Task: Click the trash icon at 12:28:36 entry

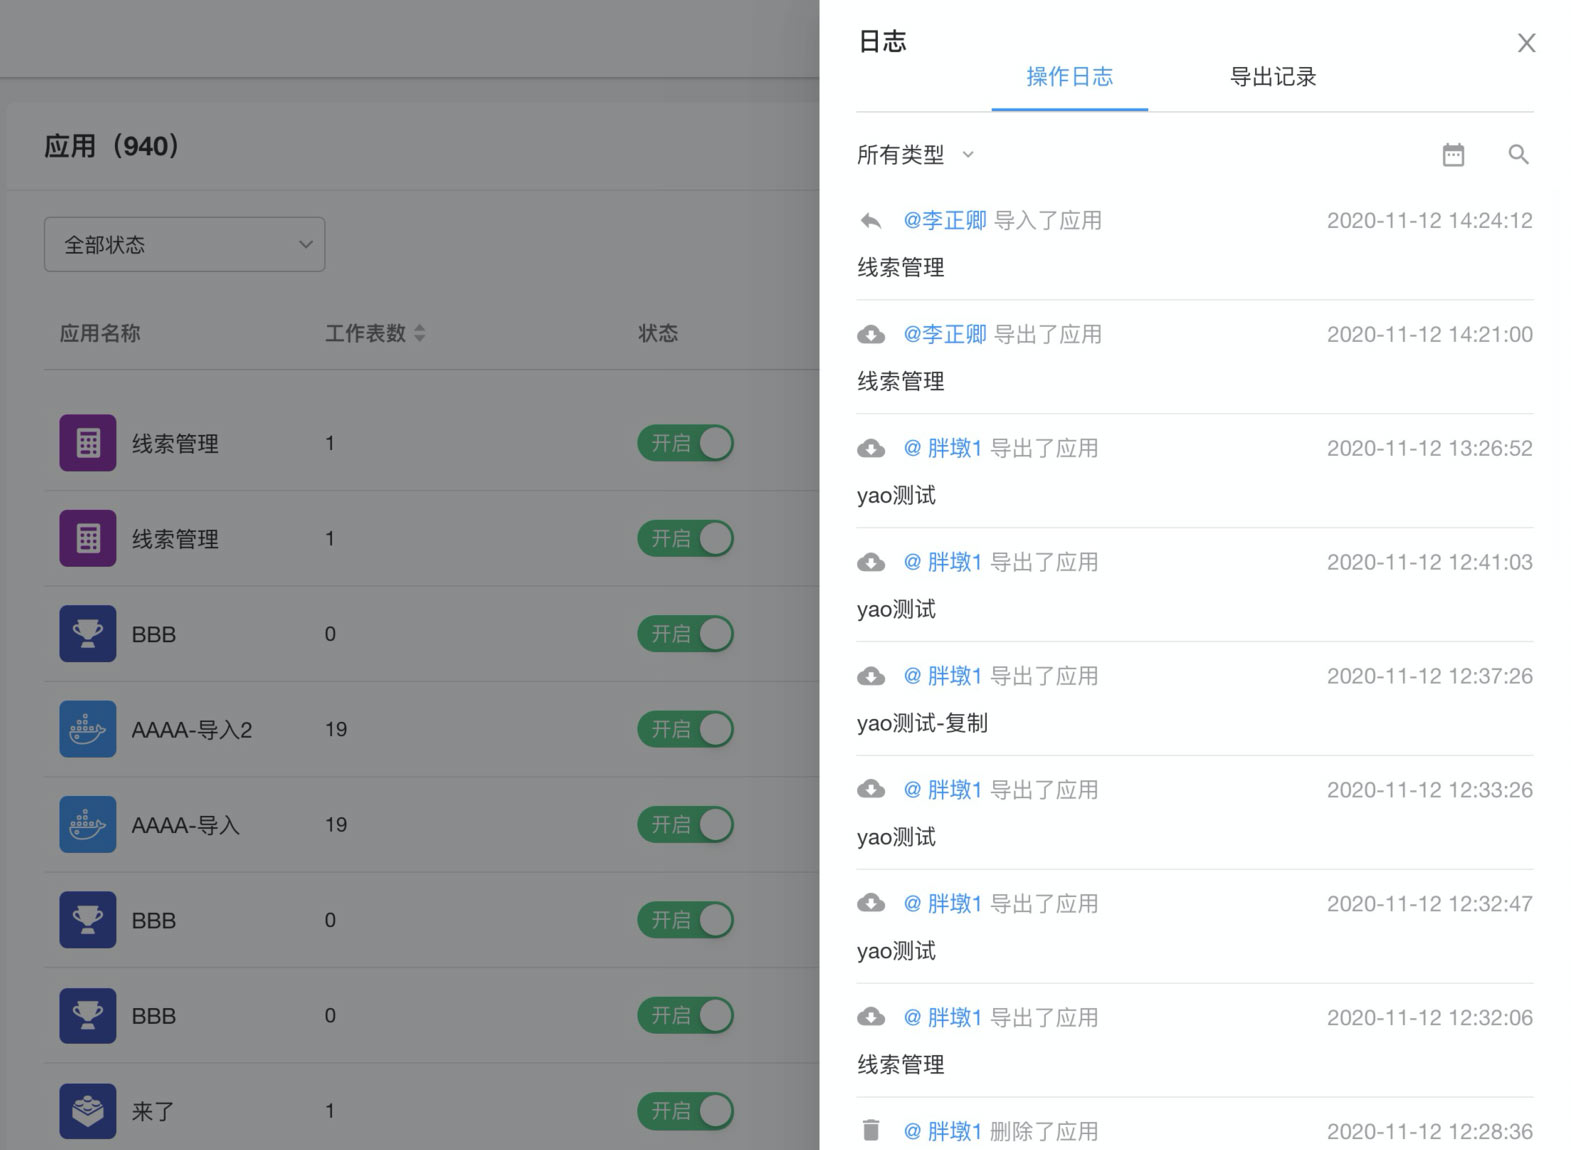Action: tap(871, 1130)
